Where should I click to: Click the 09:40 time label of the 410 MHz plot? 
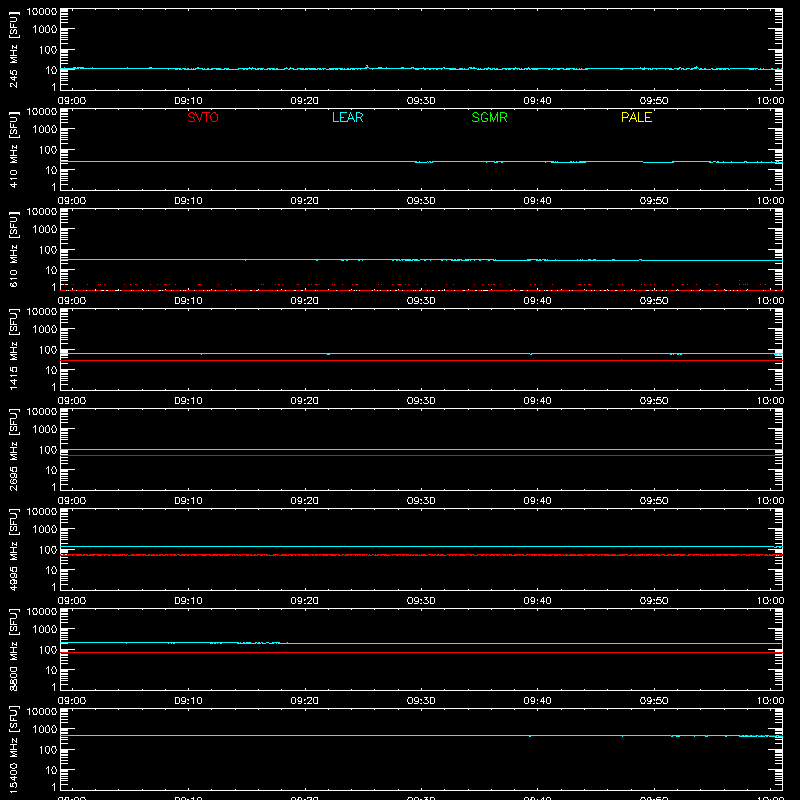tap(537, 201)
